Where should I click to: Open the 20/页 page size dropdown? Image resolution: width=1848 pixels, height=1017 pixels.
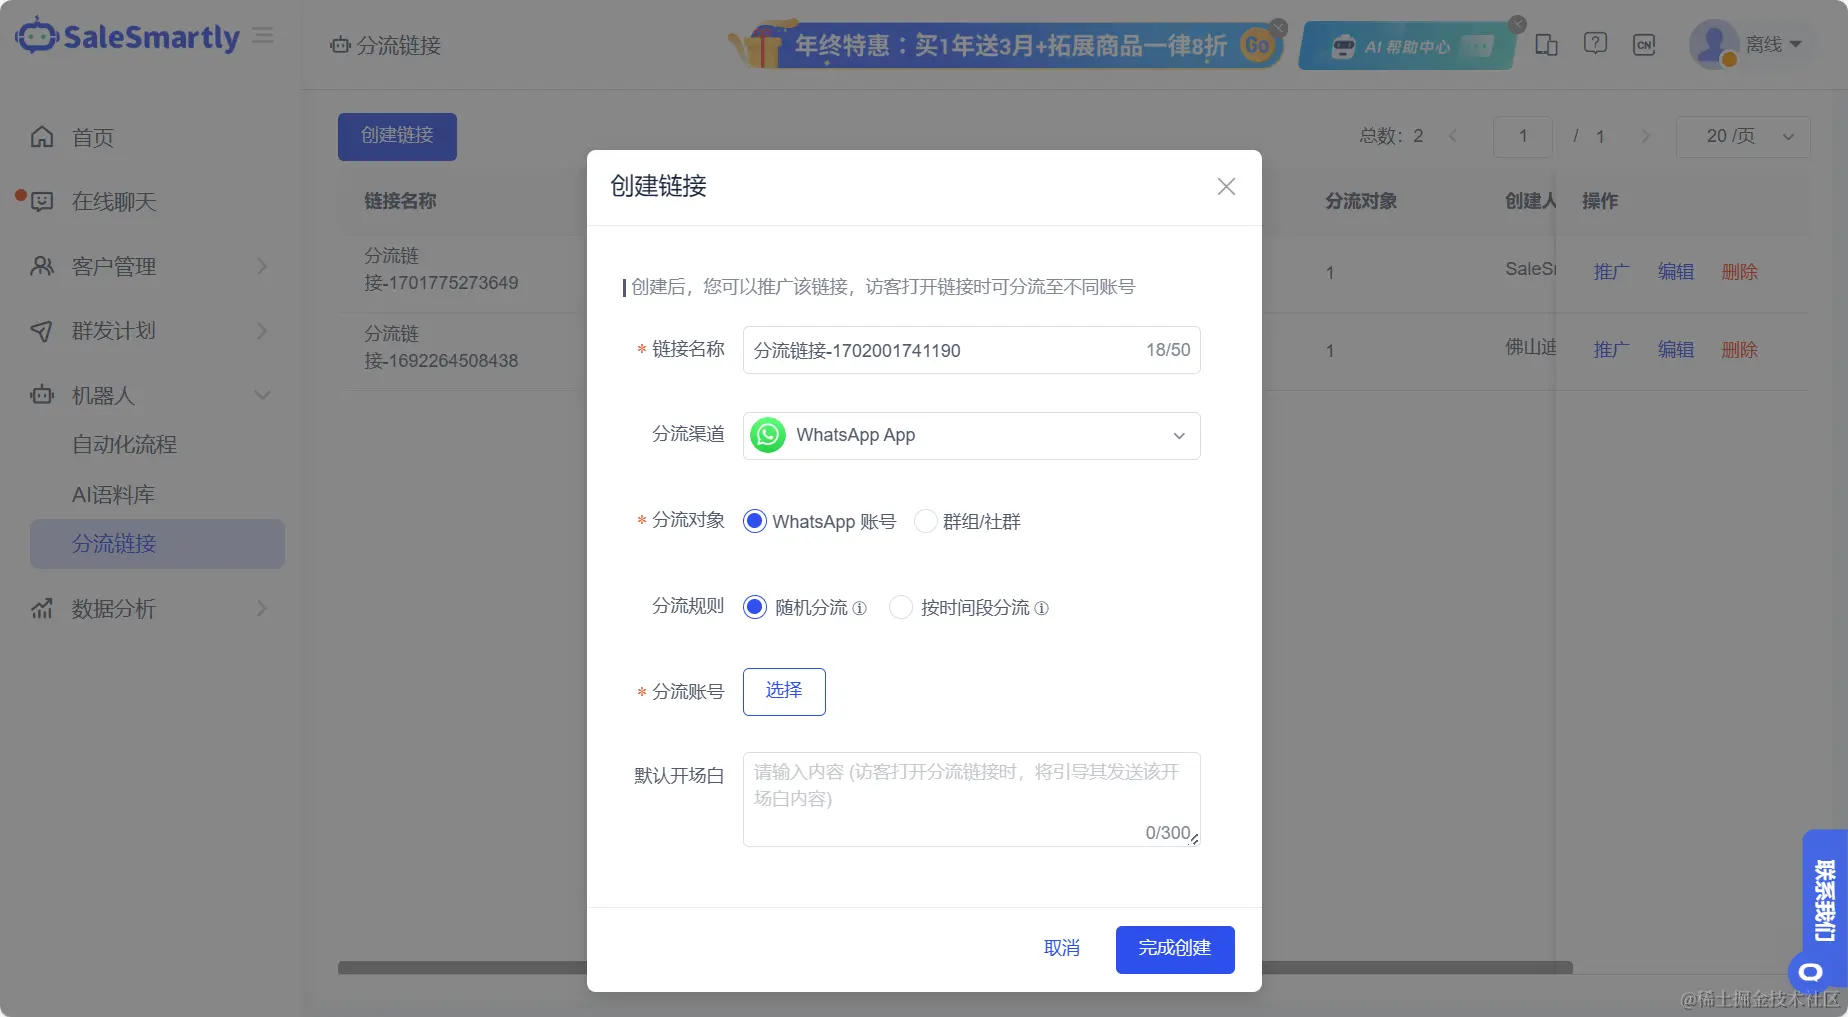point(1743,136)
